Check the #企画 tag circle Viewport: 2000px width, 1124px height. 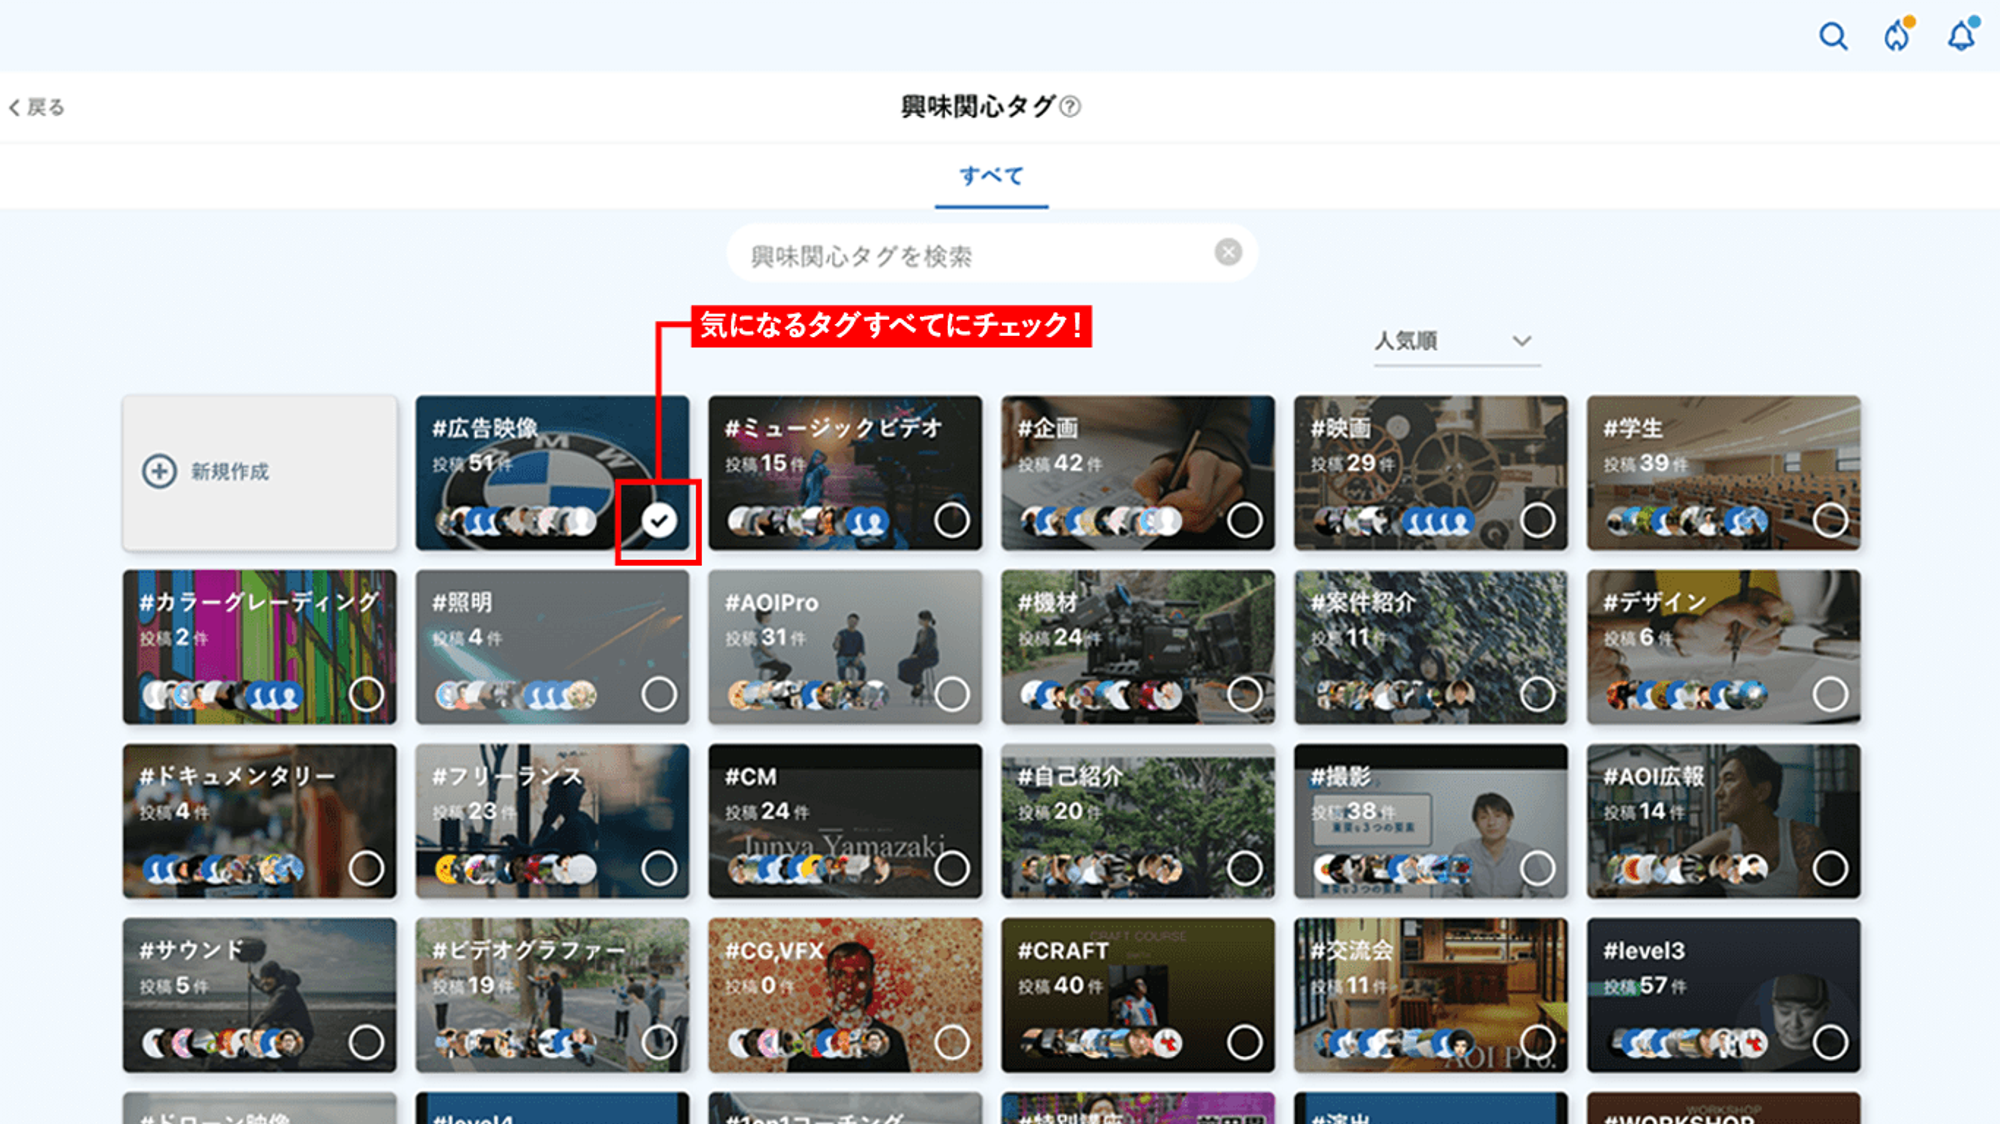(x=1245, y=520)
